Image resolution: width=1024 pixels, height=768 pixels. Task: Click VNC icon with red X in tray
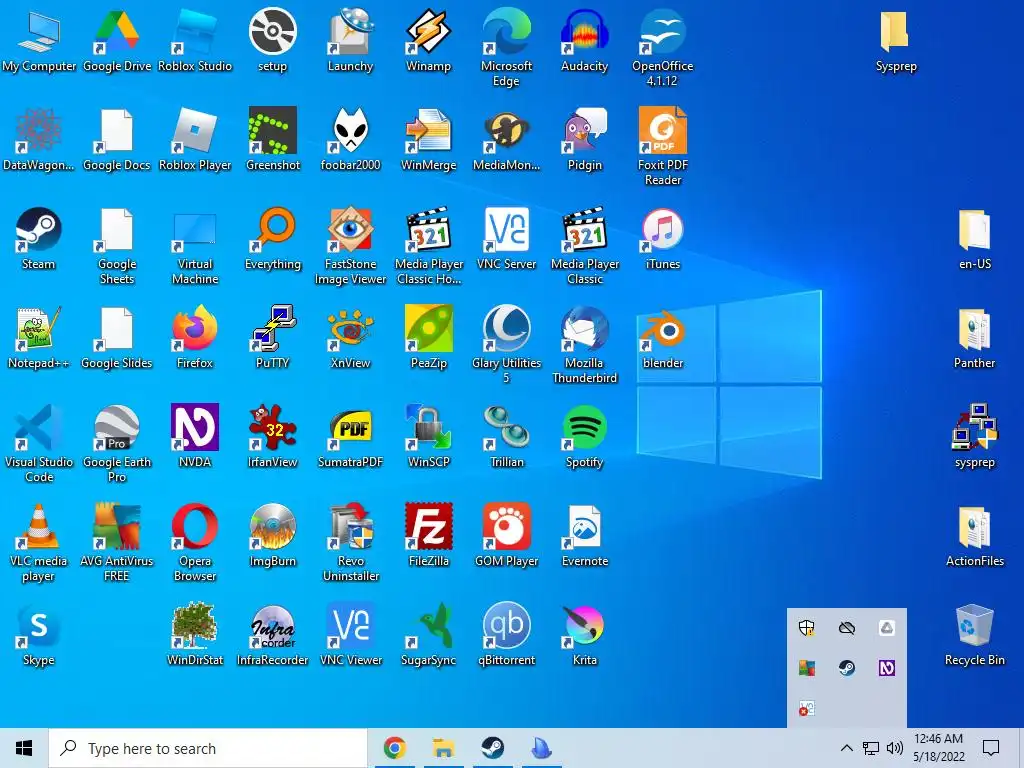(x=807, y=709)
